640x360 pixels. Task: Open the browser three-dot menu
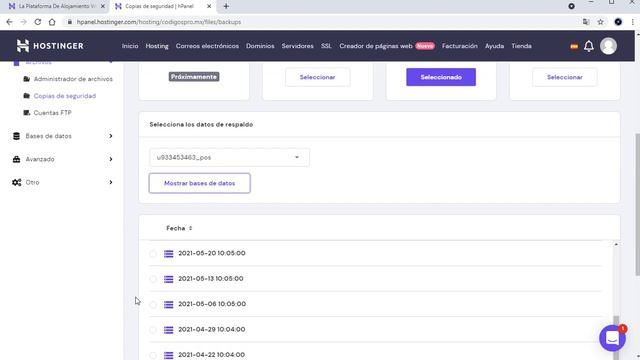[x=633, y=22]
